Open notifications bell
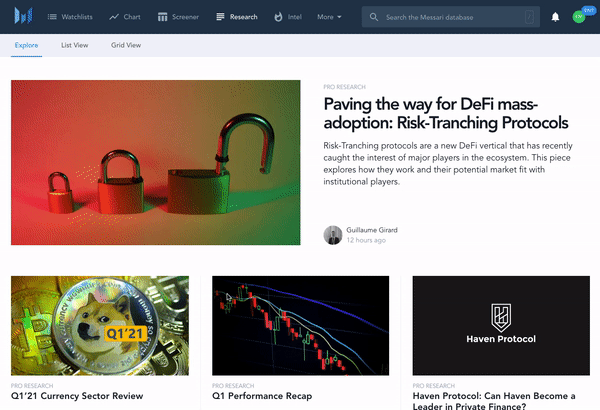600x410 pixels. click(x=555, y=17)
